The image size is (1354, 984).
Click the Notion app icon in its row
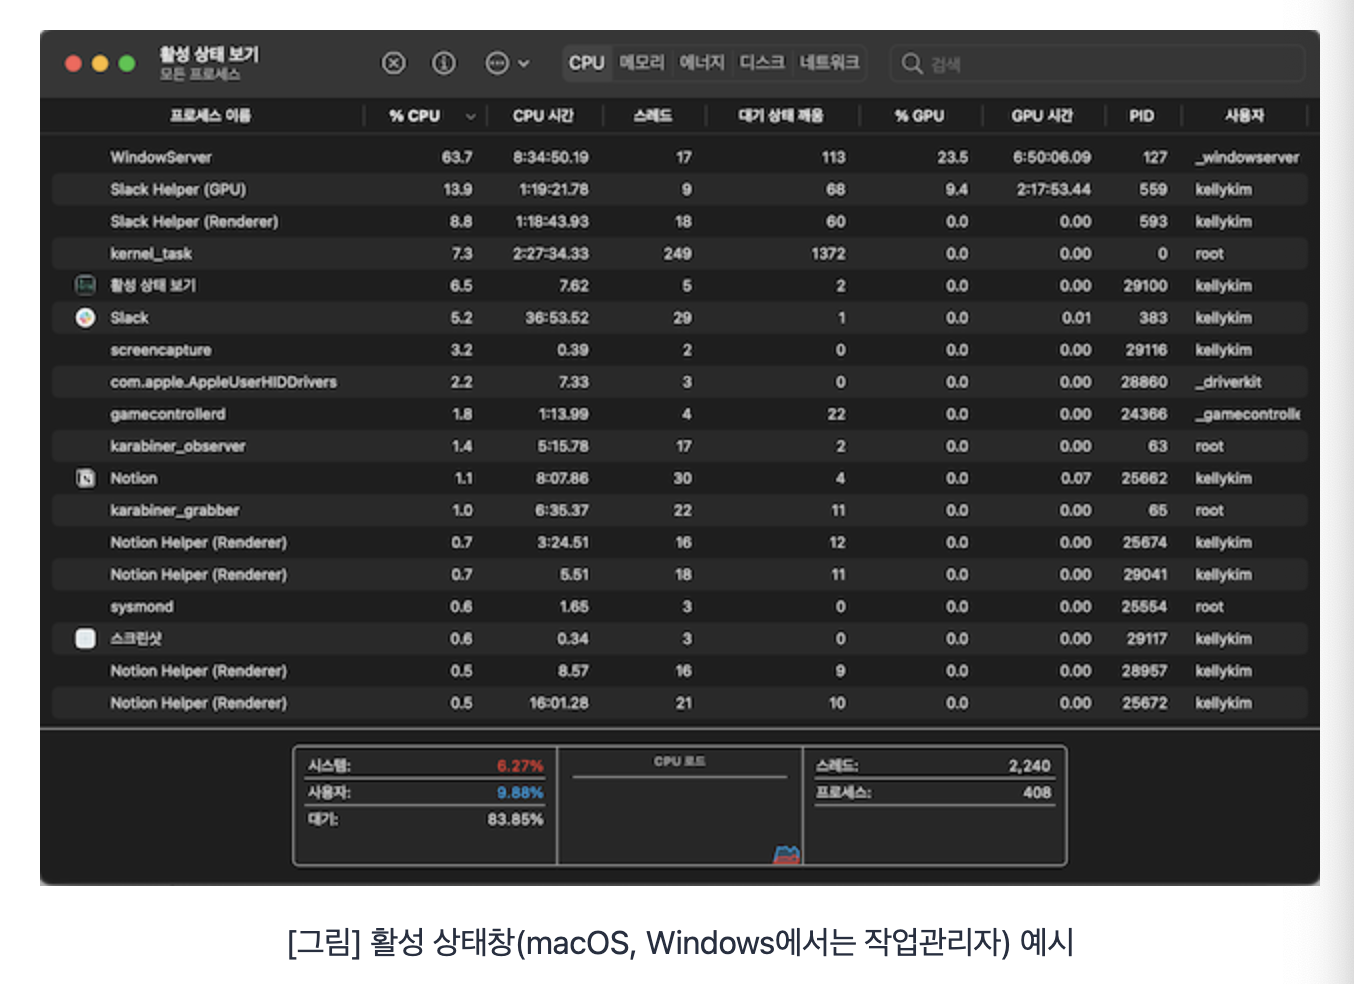tap(85, 478)
